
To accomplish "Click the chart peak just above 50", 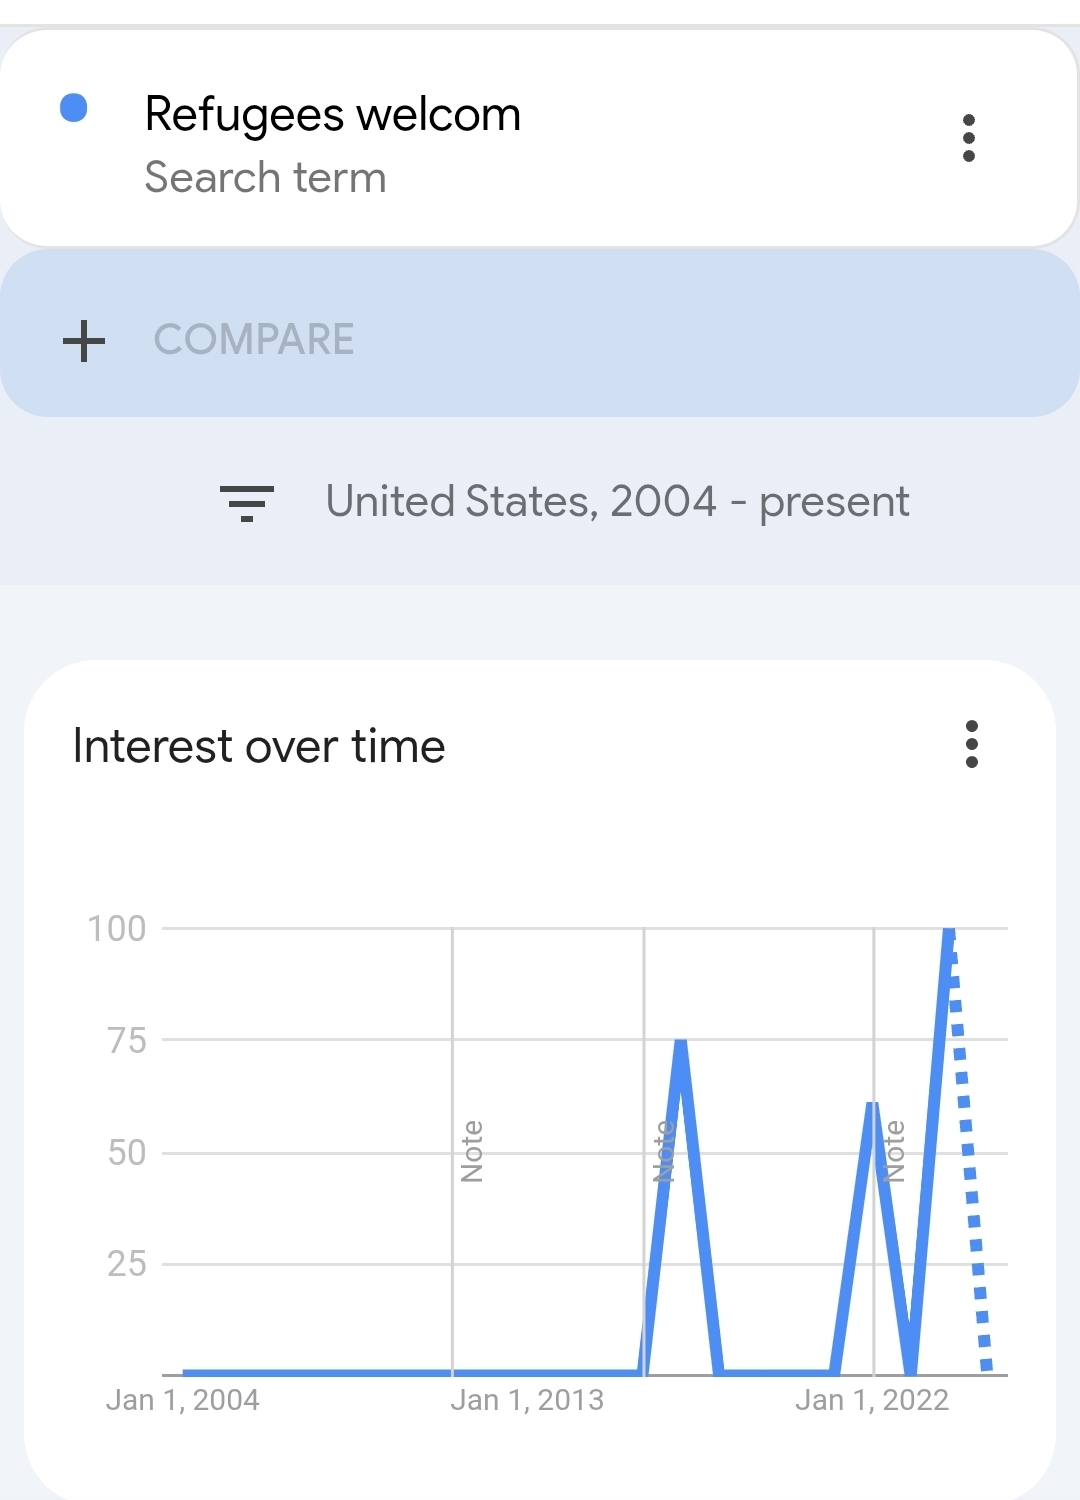I will coord(872,1105).
